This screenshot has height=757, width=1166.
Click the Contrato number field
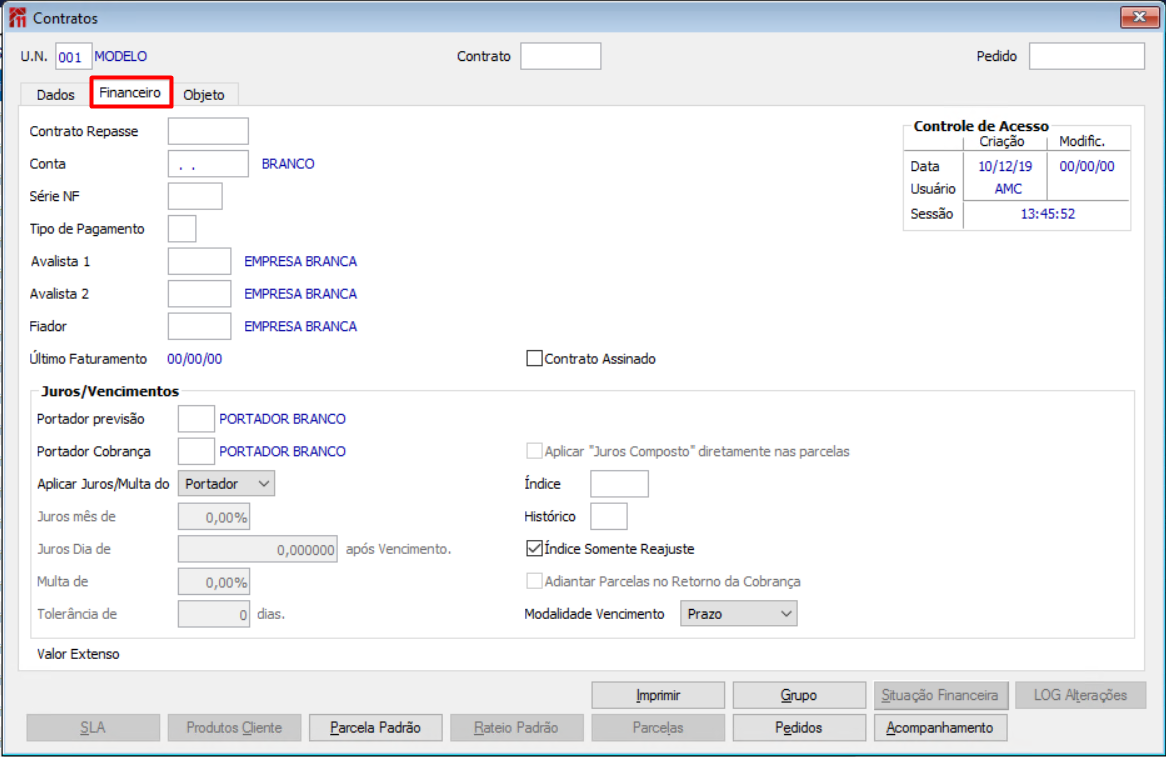561,56
